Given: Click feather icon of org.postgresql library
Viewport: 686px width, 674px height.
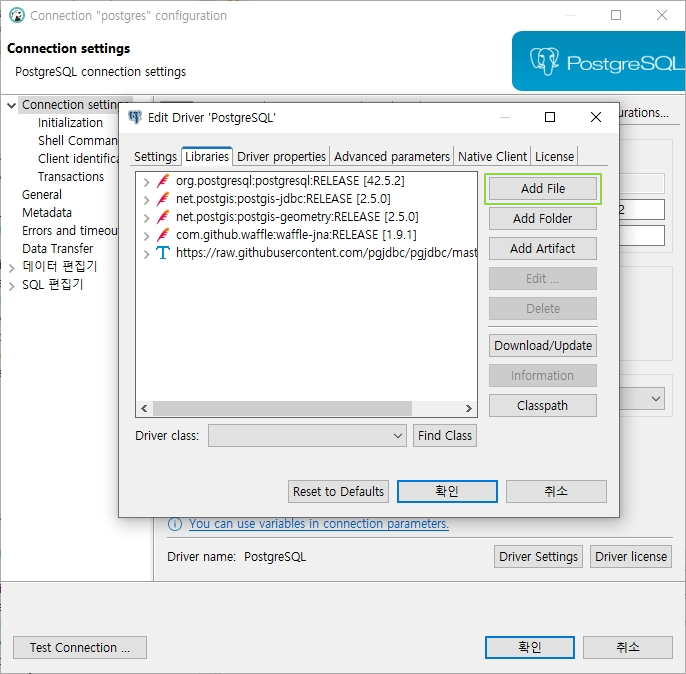Looking at the screenshot, I should click(x=163, y=181).
